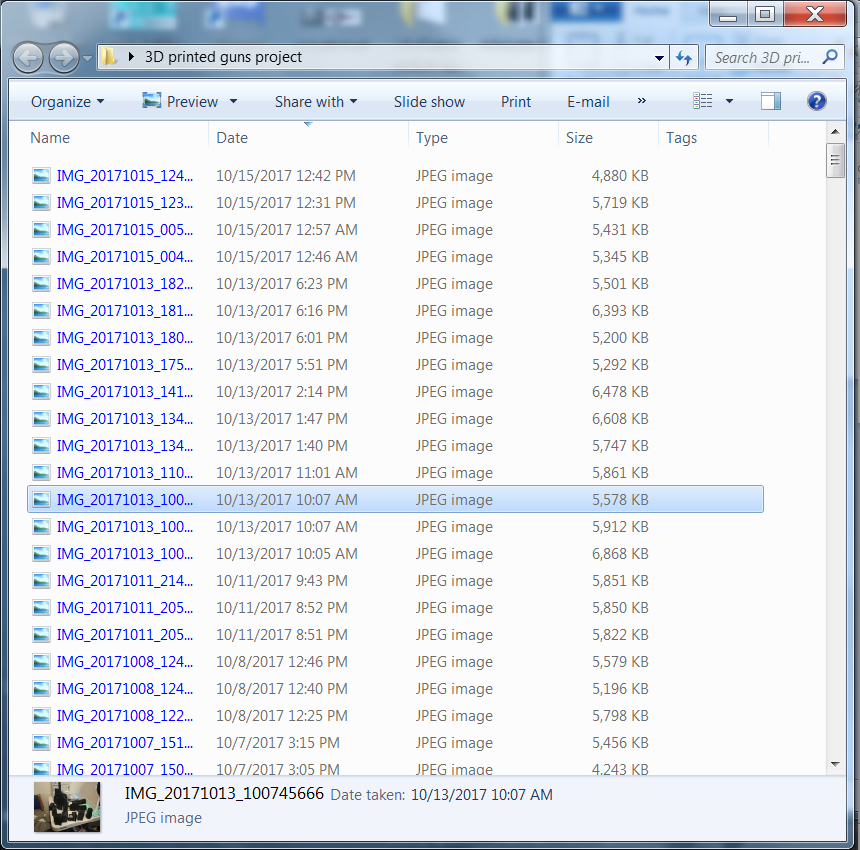Click image icon of IMG_20171013_141...
The width and height of the screenshot is (860, 850).
tap(42, 392)
